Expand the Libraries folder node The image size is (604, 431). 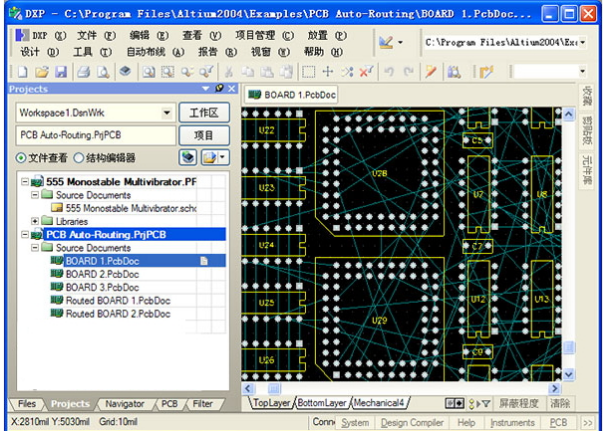(35, 221)
